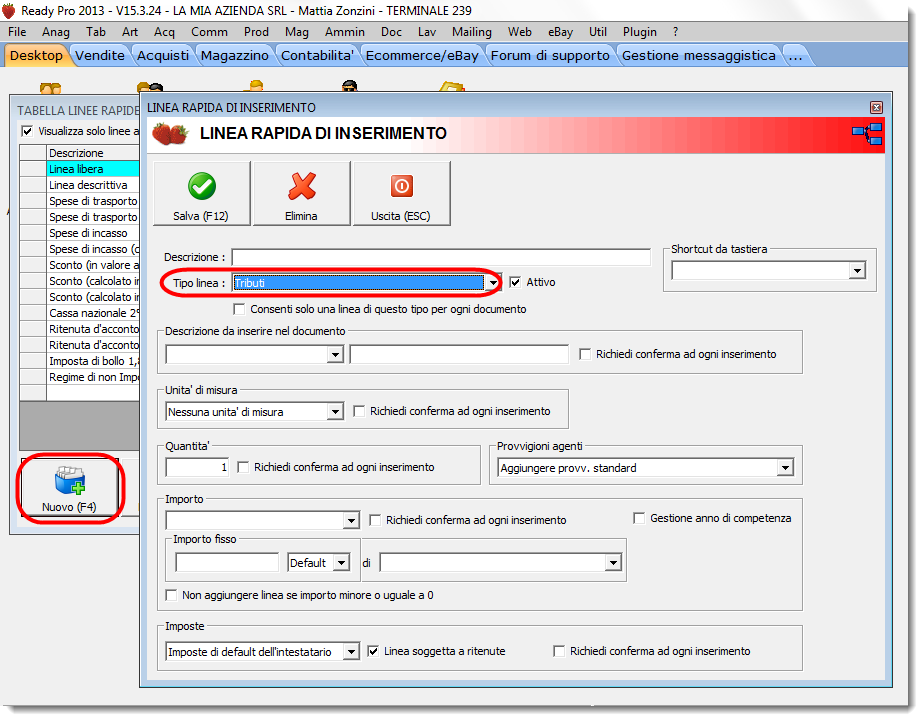This screenshot has width=923, height=721.
Task: Open the Provvigioni agenti dropdown
Action: (x=785, y=468)
